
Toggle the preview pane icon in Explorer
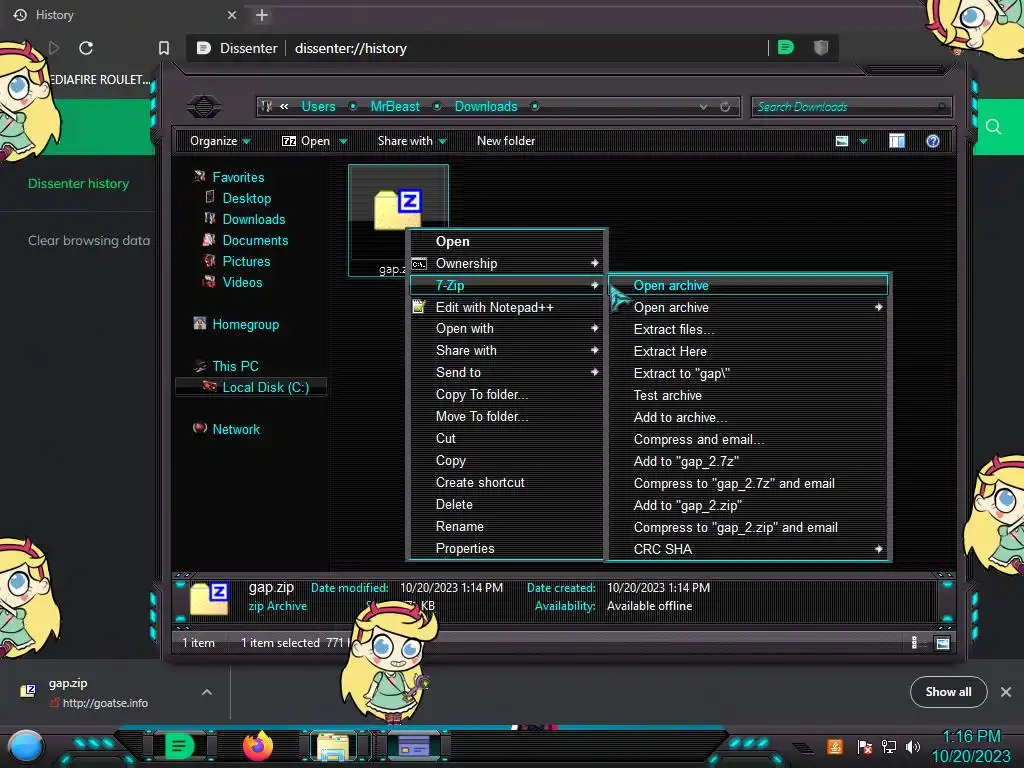(x=897, y=141)
